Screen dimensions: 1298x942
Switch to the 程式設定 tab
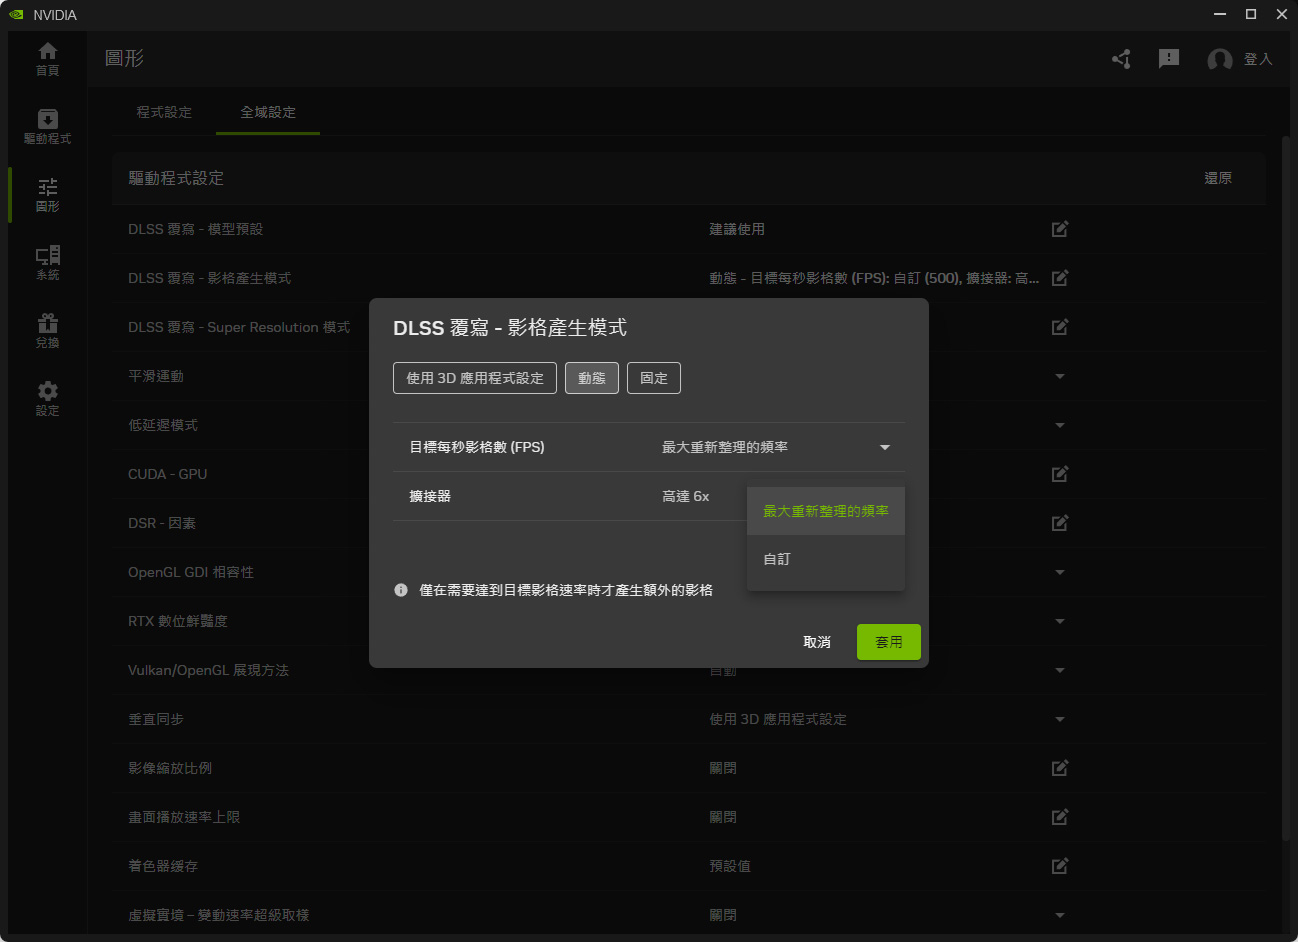pos(164,112)
